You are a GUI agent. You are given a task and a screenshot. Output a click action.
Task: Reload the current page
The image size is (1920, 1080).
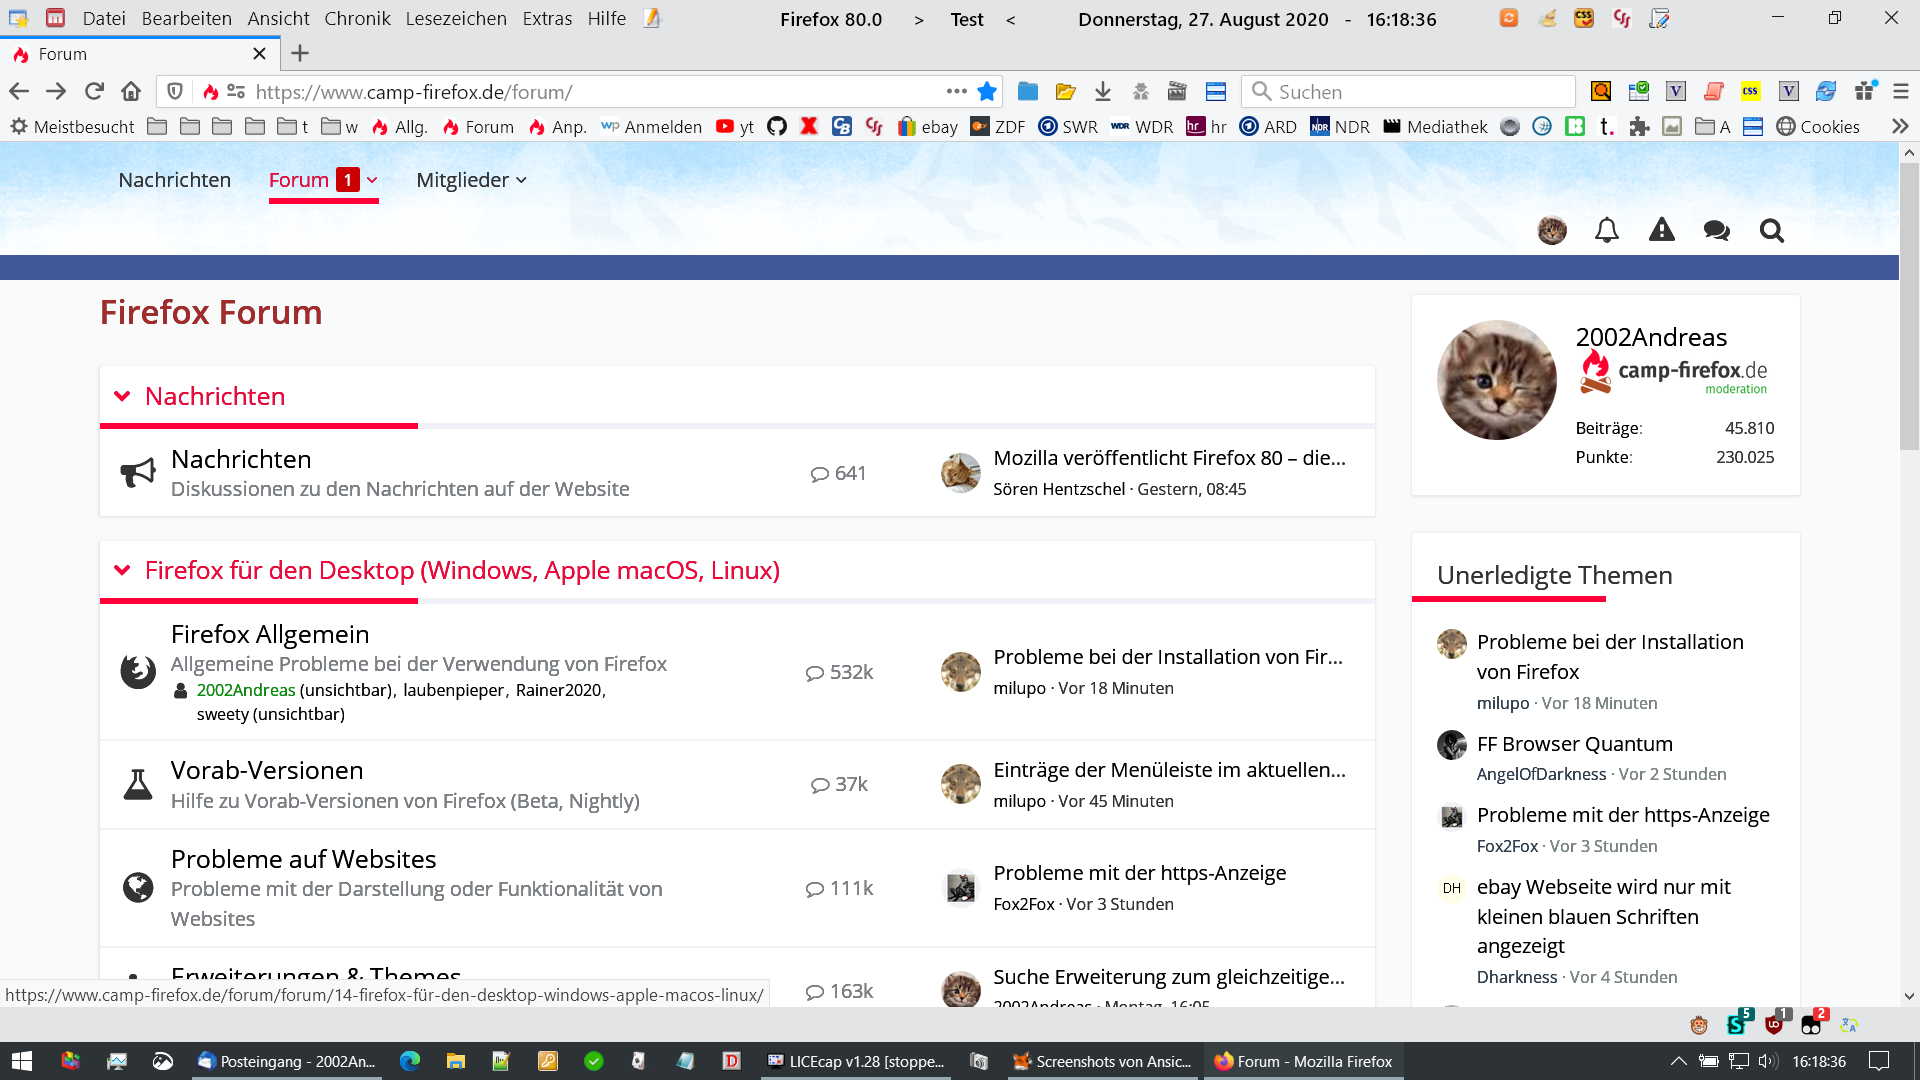pos(94,92)
